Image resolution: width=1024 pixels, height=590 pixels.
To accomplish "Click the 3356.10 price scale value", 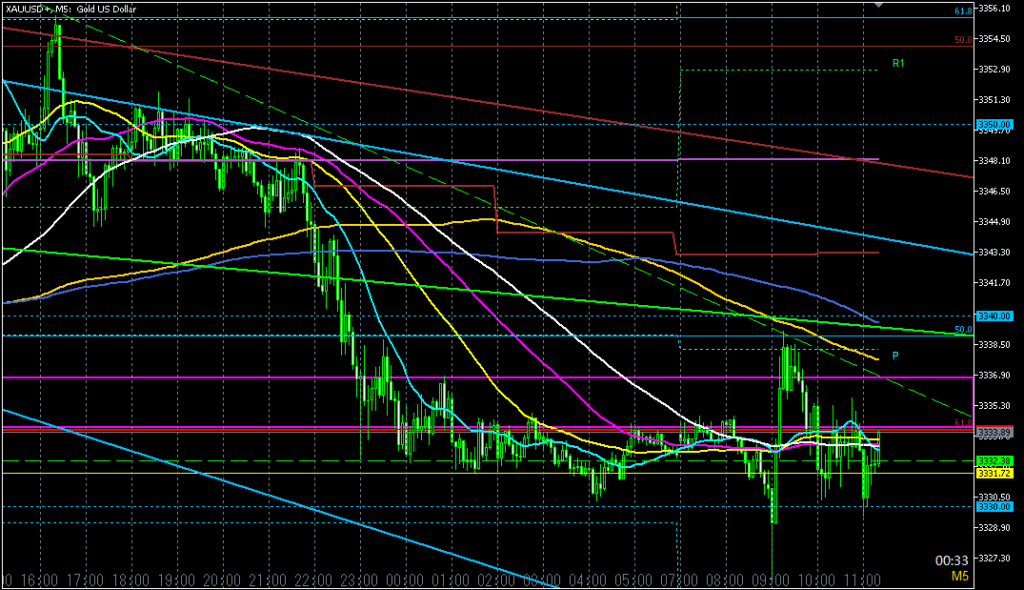I will point(994,8).
